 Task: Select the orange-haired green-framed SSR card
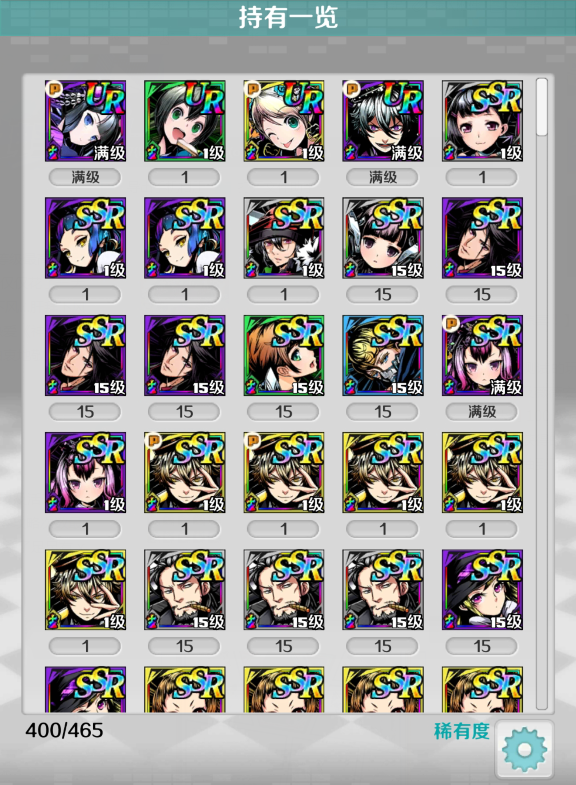[x=284, y=355]
